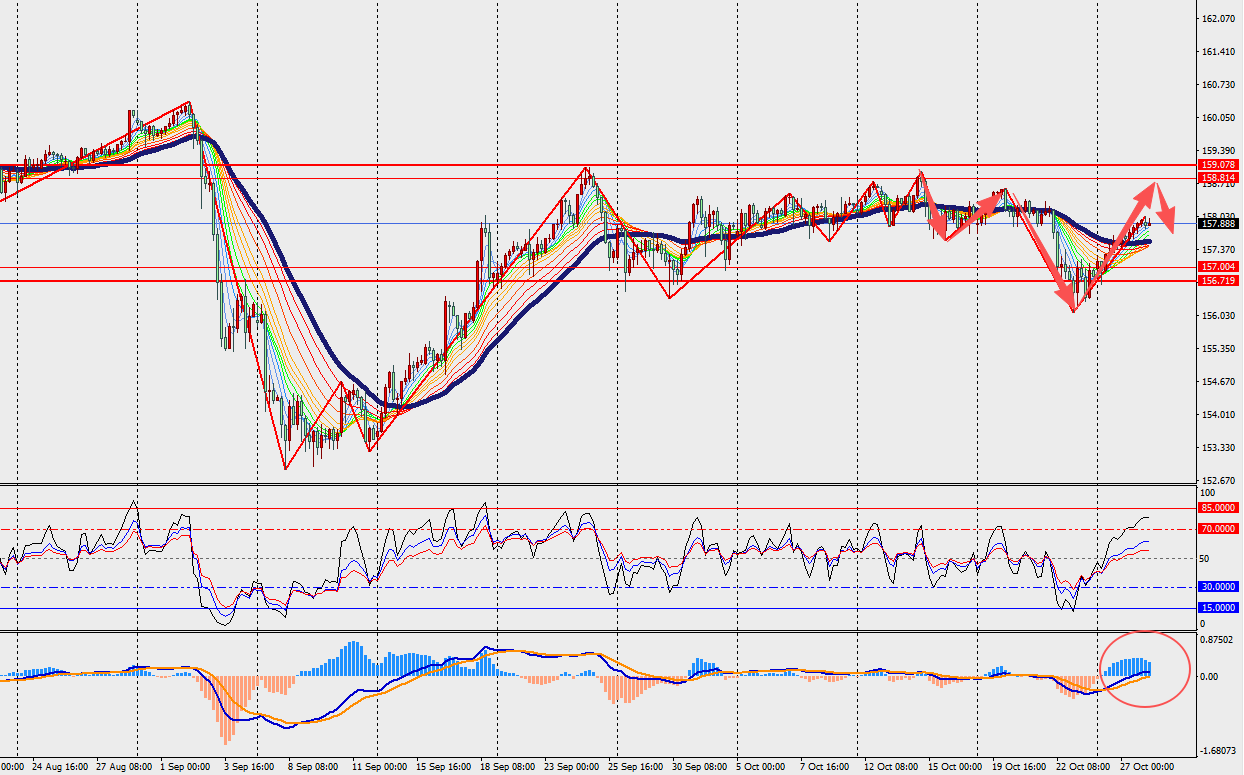
Task: Click the 153.330 price axis value
Action: (x=1217, y=448)
